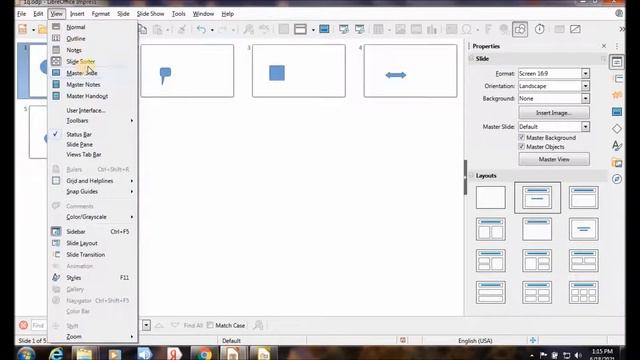Open sidebar Shapes diamond icon
The height and width of the screenshot is (360, 640).
pyautogui.click(x=617, y=129)
